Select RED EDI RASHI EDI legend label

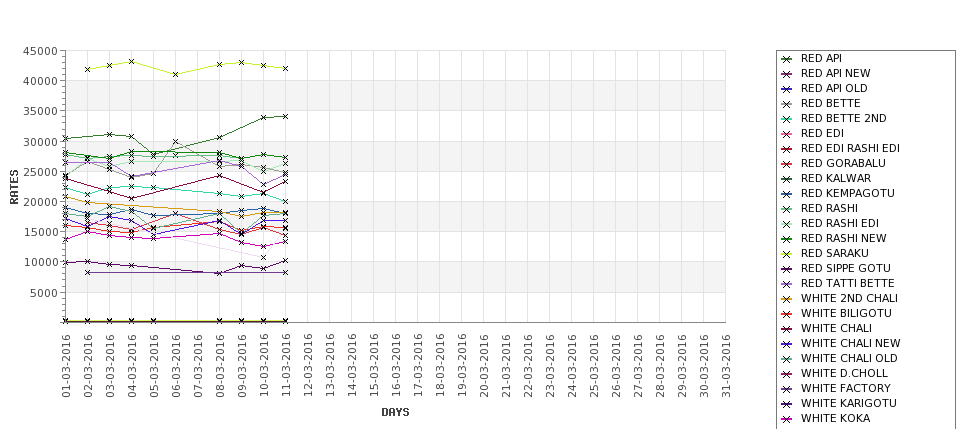pos(850,148)
